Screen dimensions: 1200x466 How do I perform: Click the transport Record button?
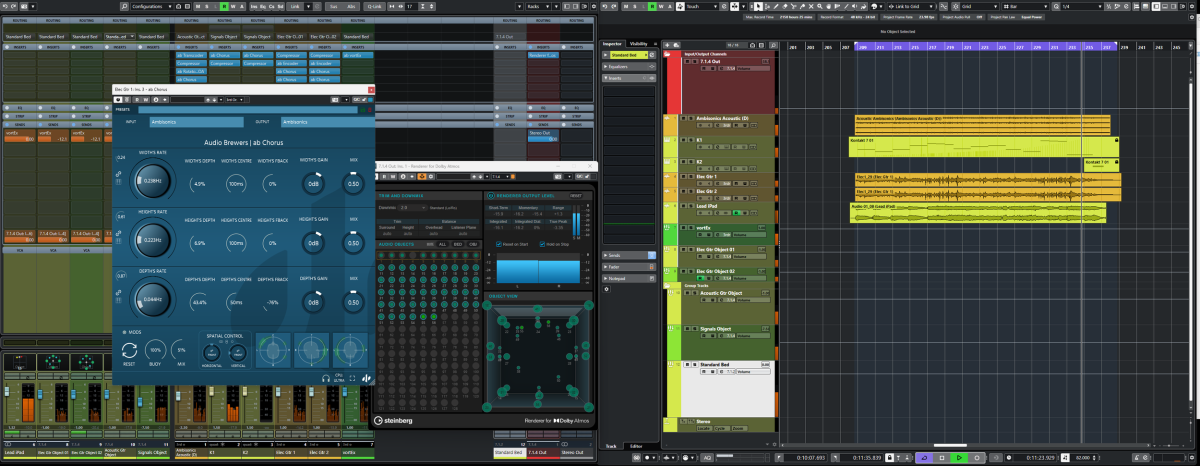977,458
